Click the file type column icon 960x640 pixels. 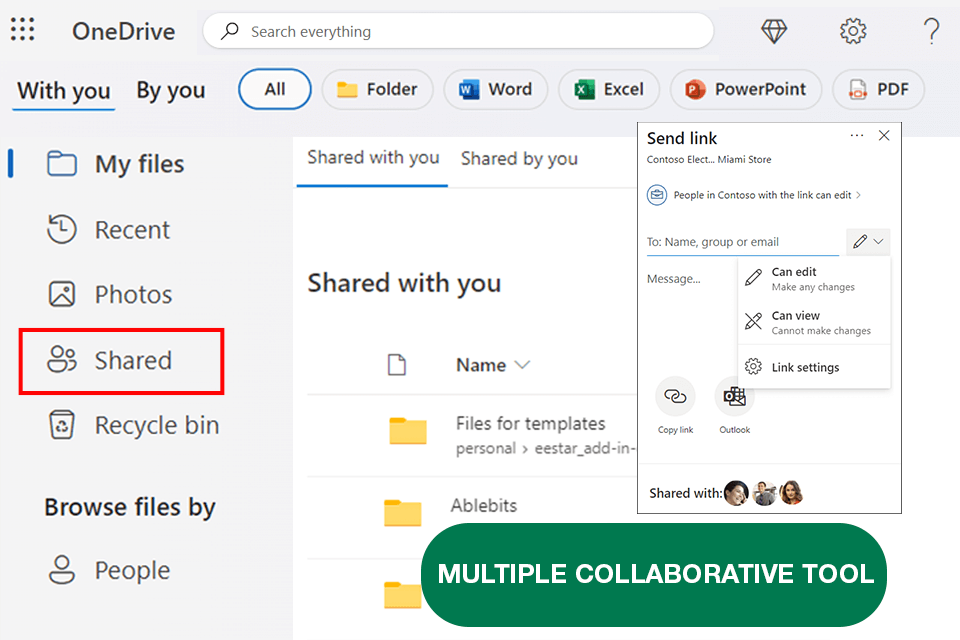tap(397, 364)
